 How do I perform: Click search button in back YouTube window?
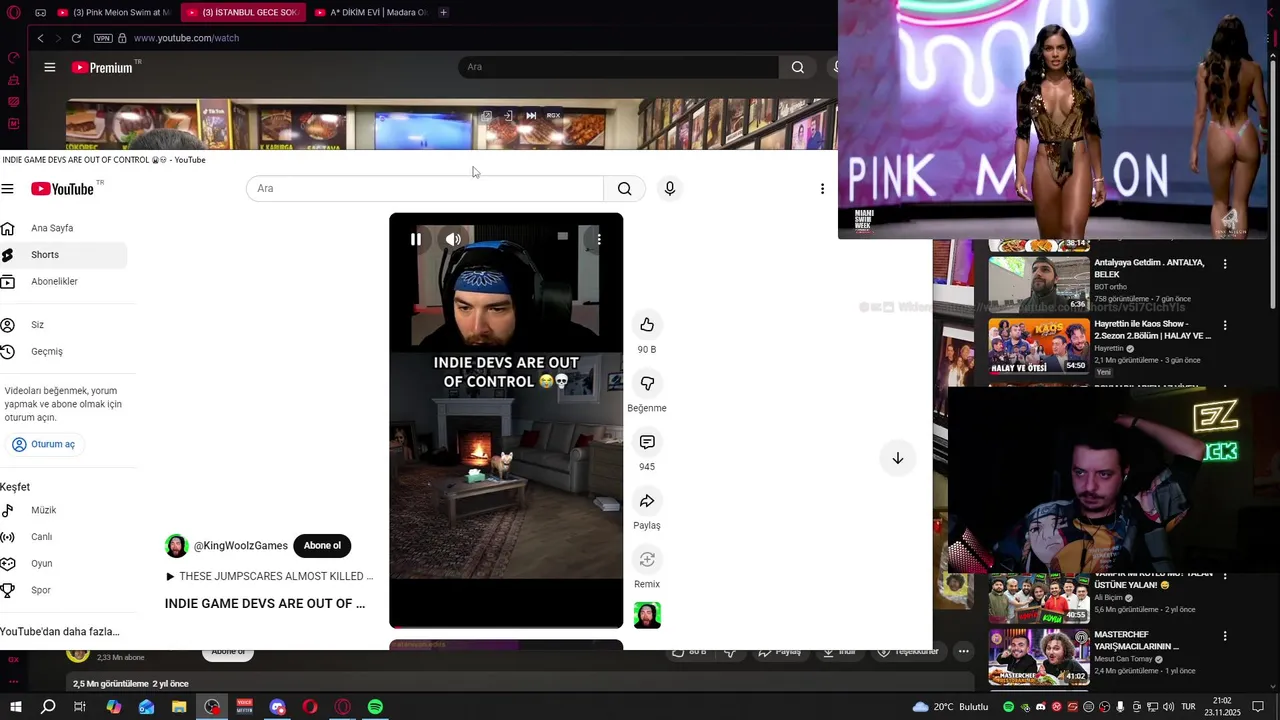click(x=797, y=67)
